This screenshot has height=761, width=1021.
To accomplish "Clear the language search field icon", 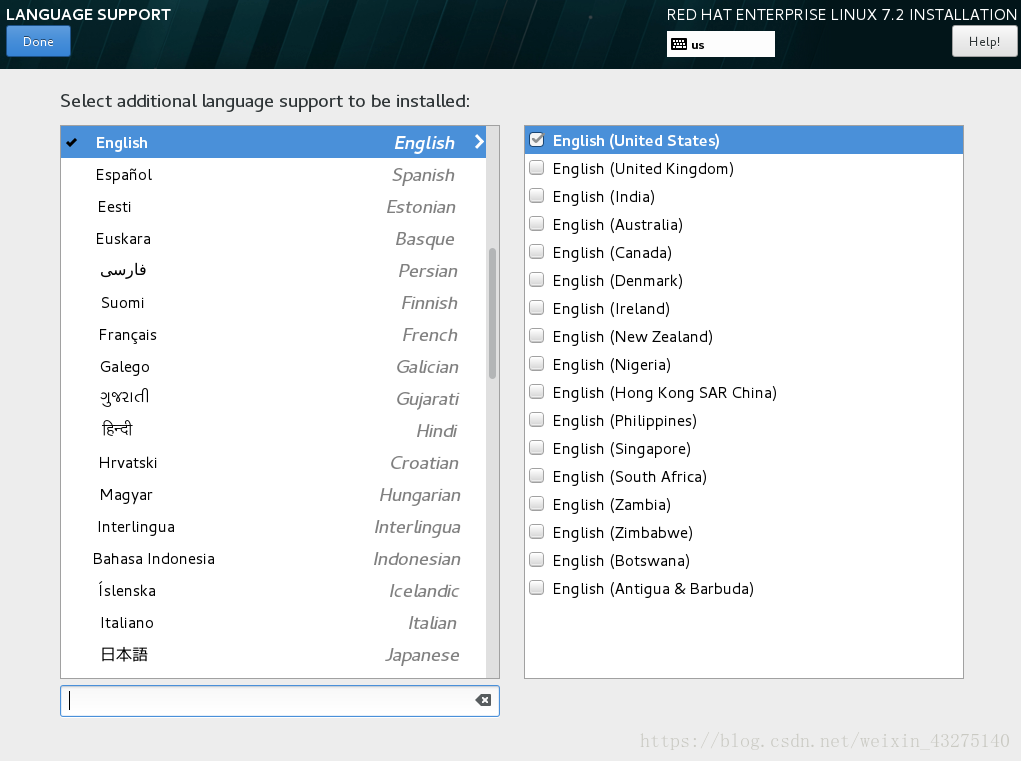I will coord(483,700).
